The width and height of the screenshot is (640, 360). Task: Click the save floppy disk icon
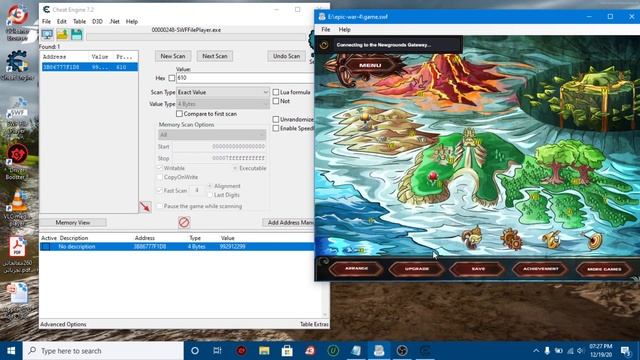(77, 35)
